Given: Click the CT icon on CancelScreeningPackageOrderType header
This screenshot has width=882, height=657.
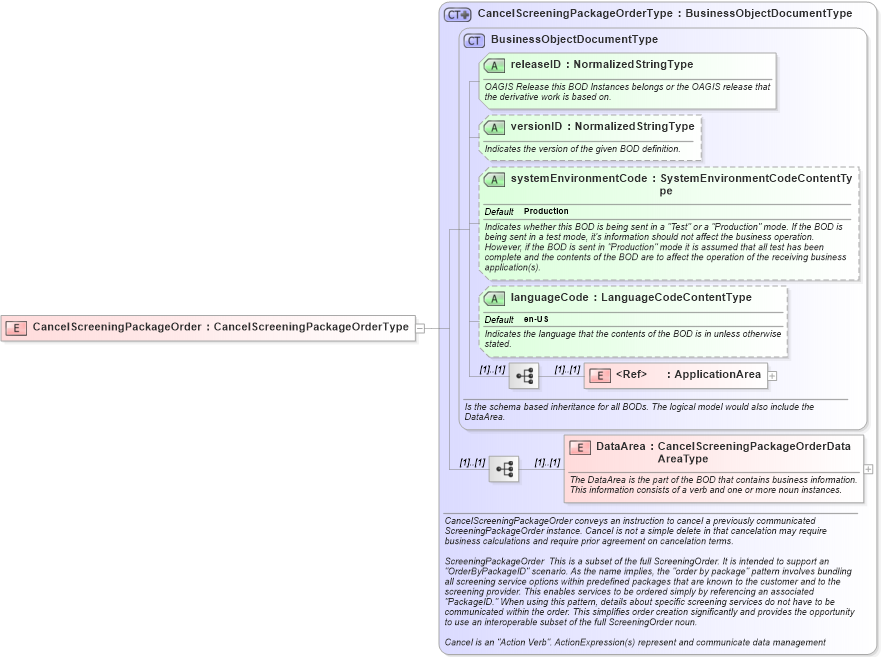Looking at the screenshot, I should [457, 13].
